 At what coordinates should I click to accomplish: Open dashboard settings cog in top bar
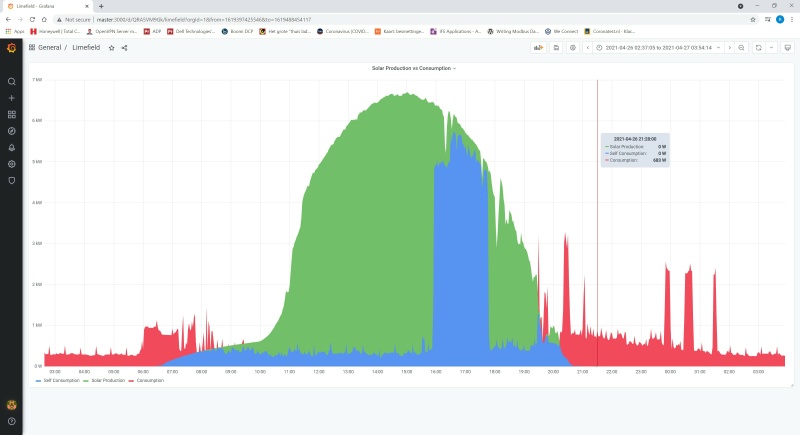pyautogui.click(x=572, y=47)
